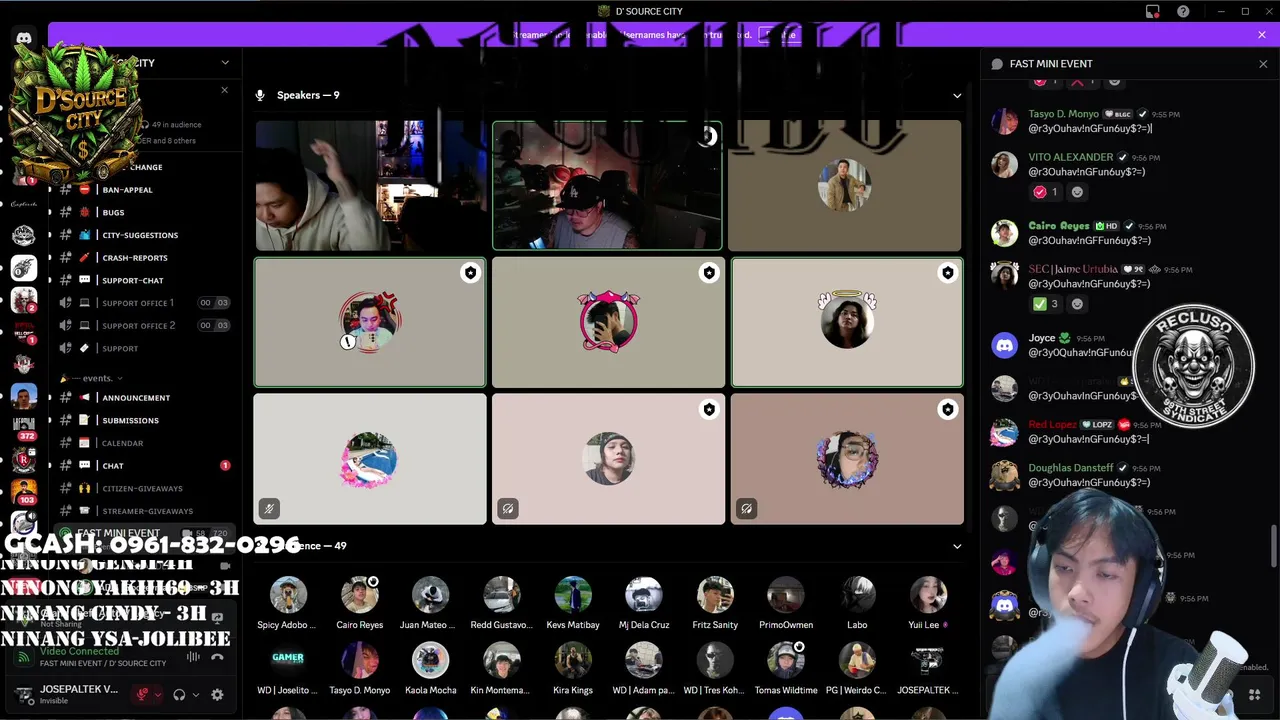Screen dimensions: 1280x720
Task: Open the apps grid icon in chat
Action: (x=1254, y=694)
